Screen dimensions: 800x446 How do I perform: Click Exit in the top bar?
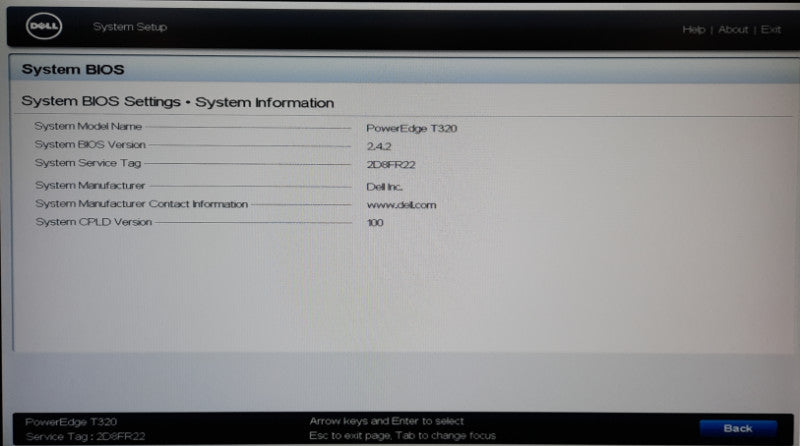click(x=770, y=30)
